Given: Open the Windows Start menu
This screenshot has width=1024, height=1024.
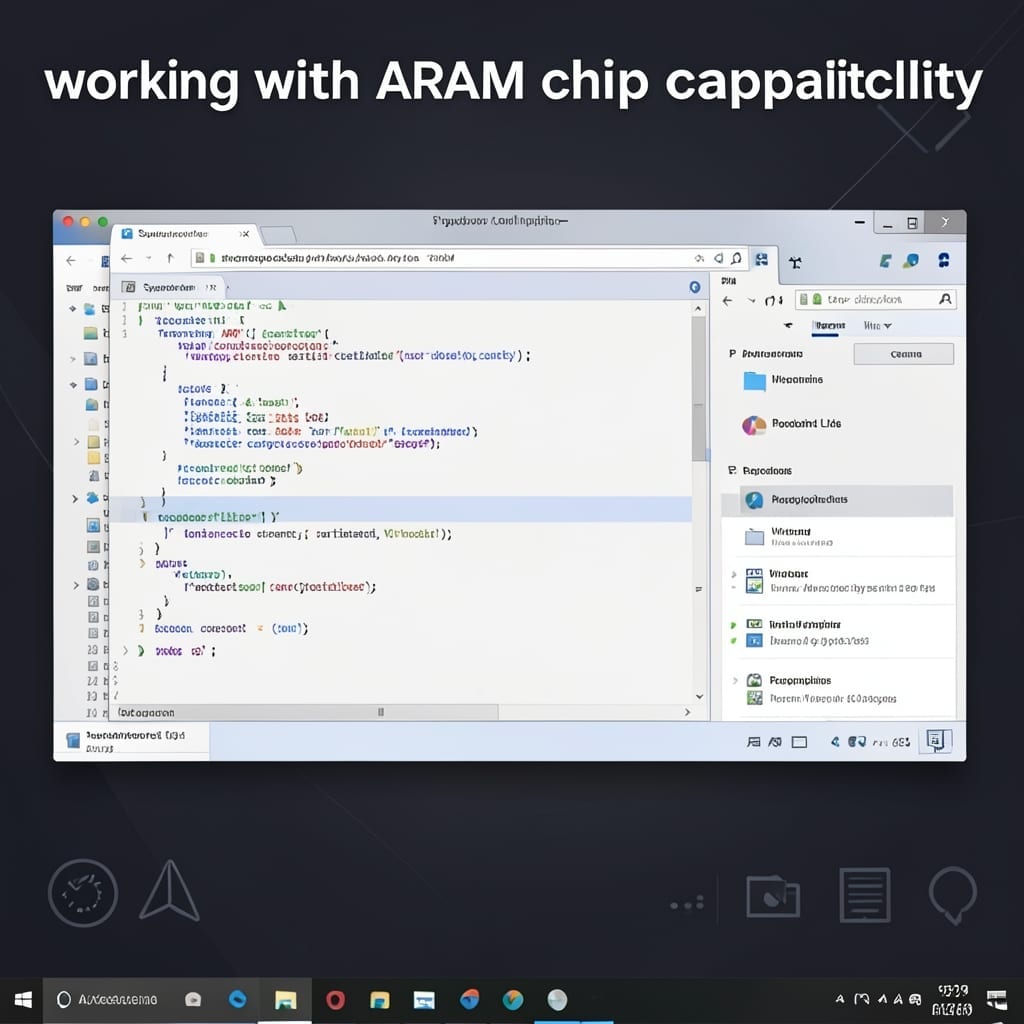Looking at the screenshot, I should click(x=23, y=1000).
